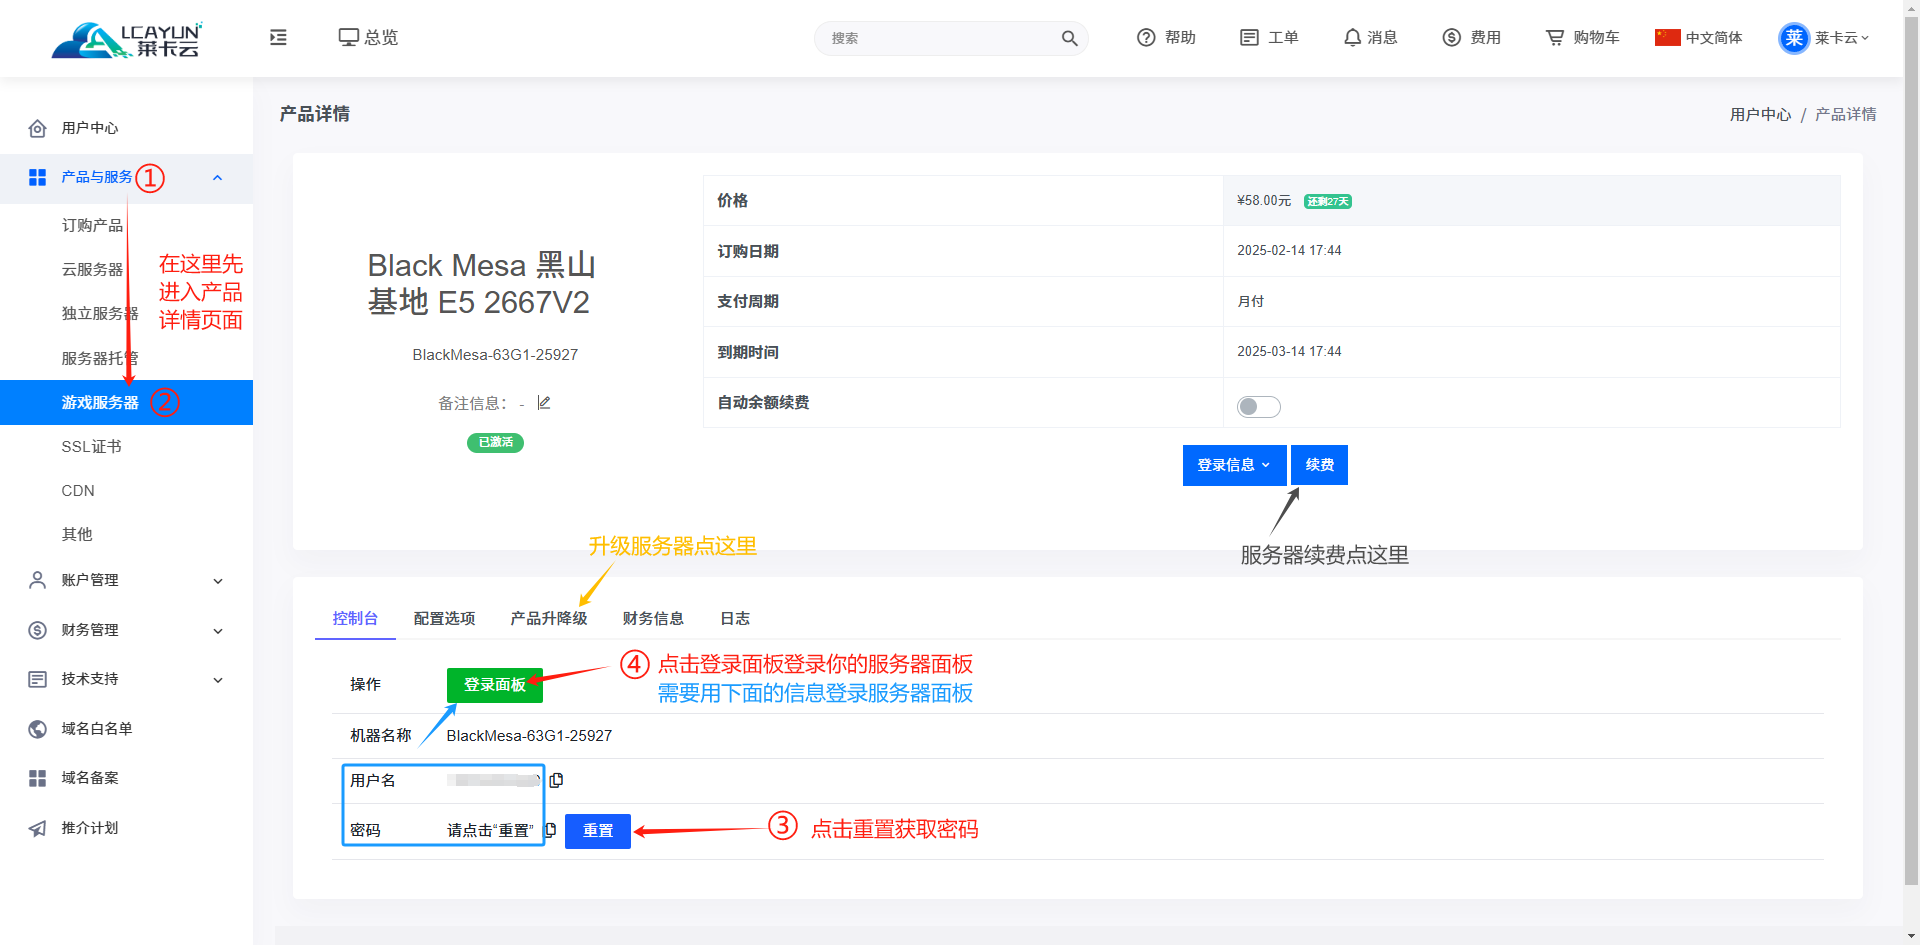Select 游戏服务器 in the sidebar
This screenshot has width=1920, height=945.
pos(126,402)
